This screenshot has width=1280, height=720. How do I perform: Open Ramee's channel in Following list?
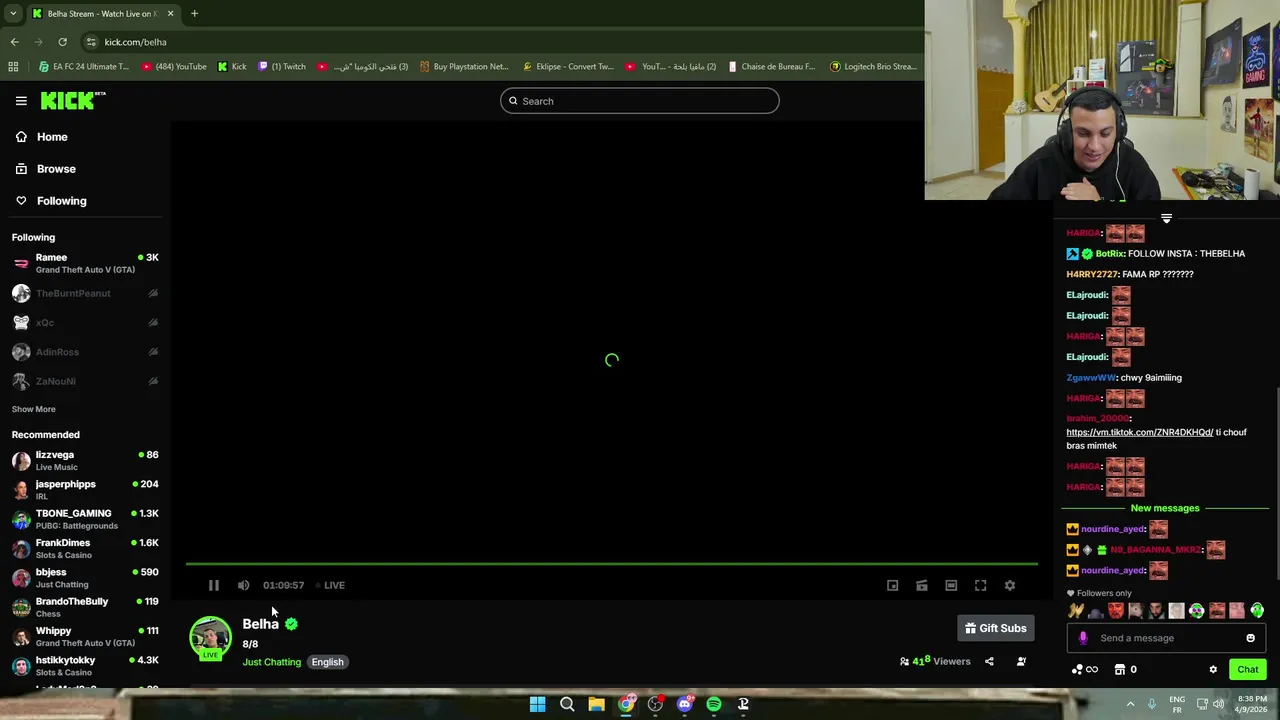85,263
